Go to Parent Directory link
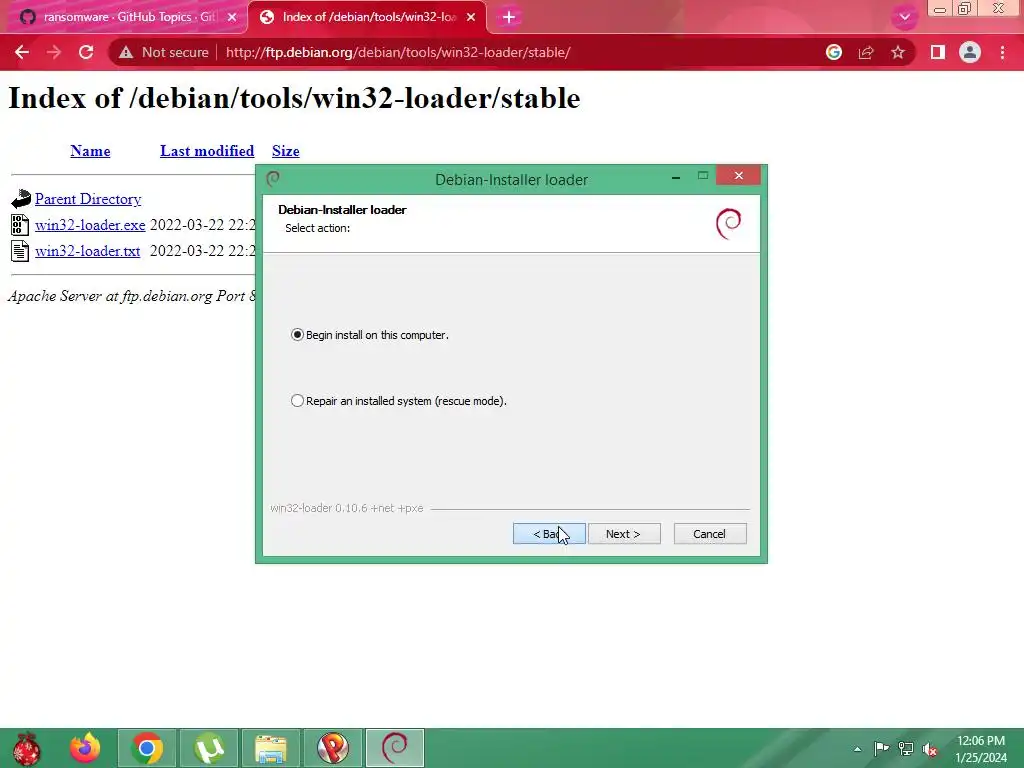The image size is (1024, 768). [88, 199]
